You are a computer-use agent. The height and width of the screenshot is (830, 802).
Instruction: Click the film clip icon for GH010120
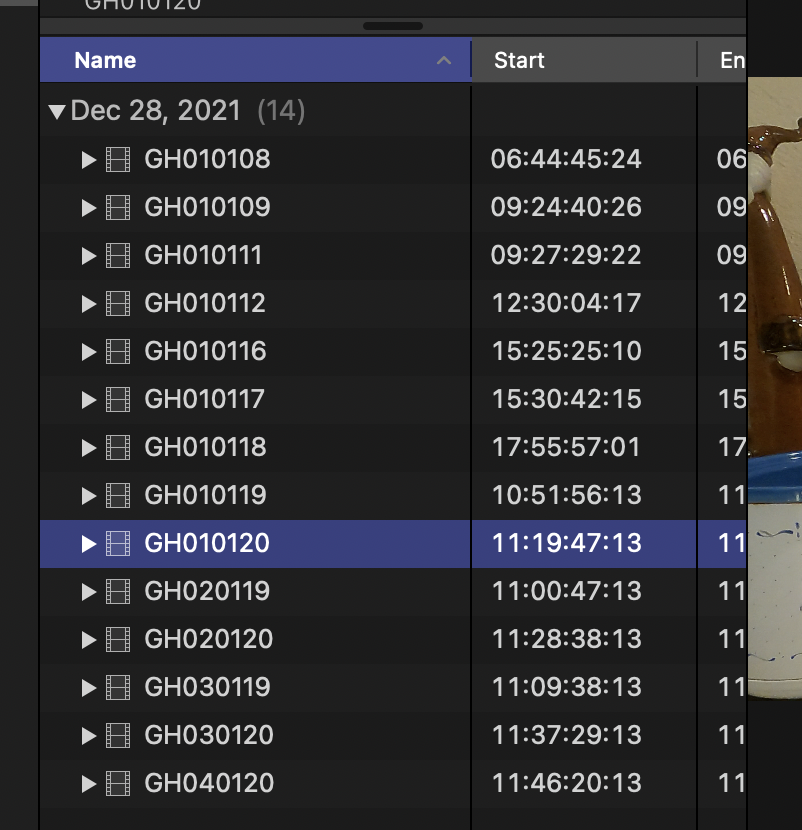[x=118, y=543]
